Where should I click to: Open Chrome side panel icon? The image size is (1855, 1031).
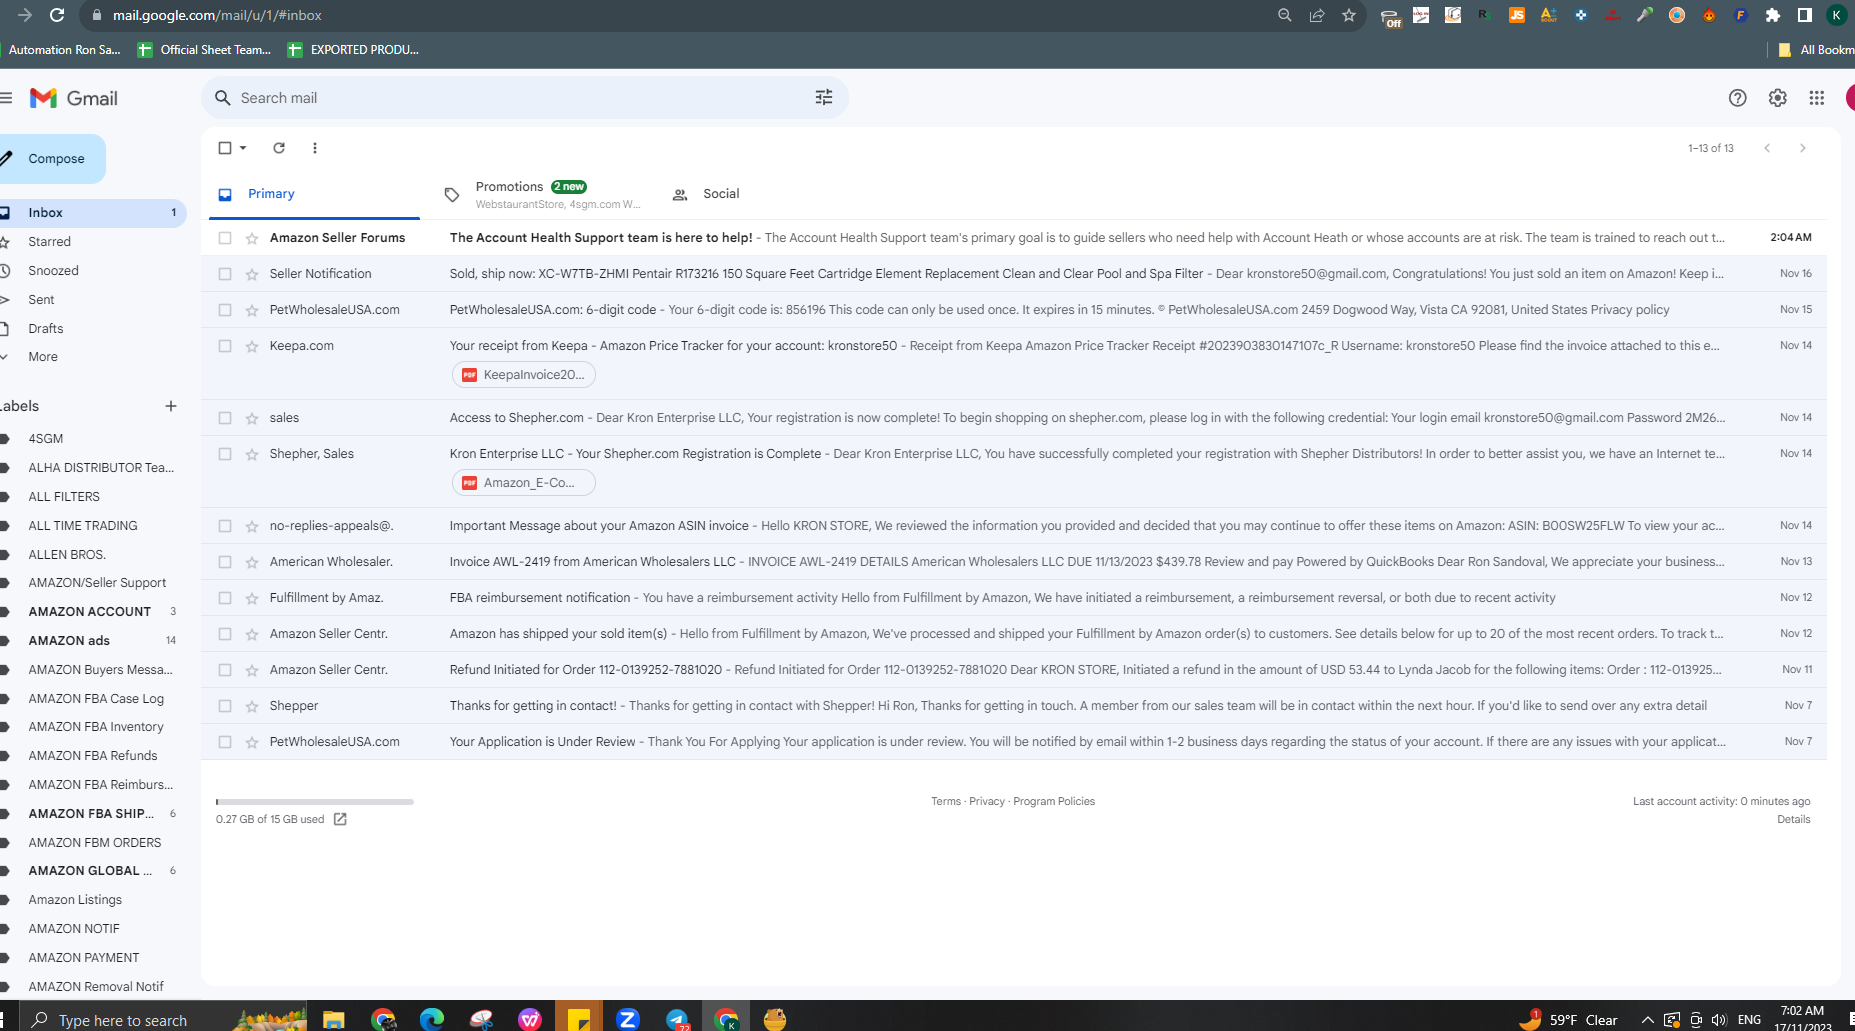click(x=1805, y=15)
